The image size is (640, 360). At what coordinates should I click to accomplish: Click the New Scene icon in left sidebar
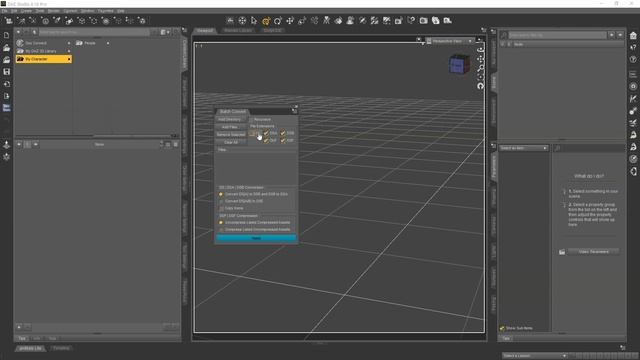click(x=7, y=36)
